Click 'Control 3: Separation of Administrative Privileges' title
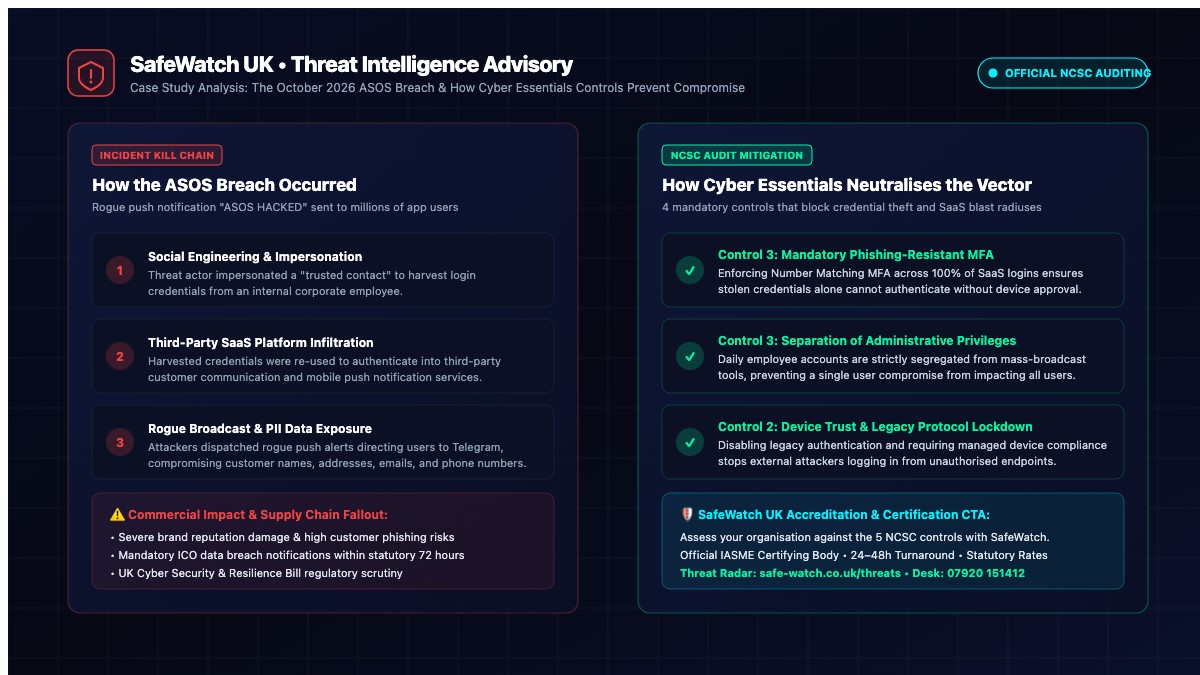The width and height of the screenshot is (1200, 675). tap(867, 341)
